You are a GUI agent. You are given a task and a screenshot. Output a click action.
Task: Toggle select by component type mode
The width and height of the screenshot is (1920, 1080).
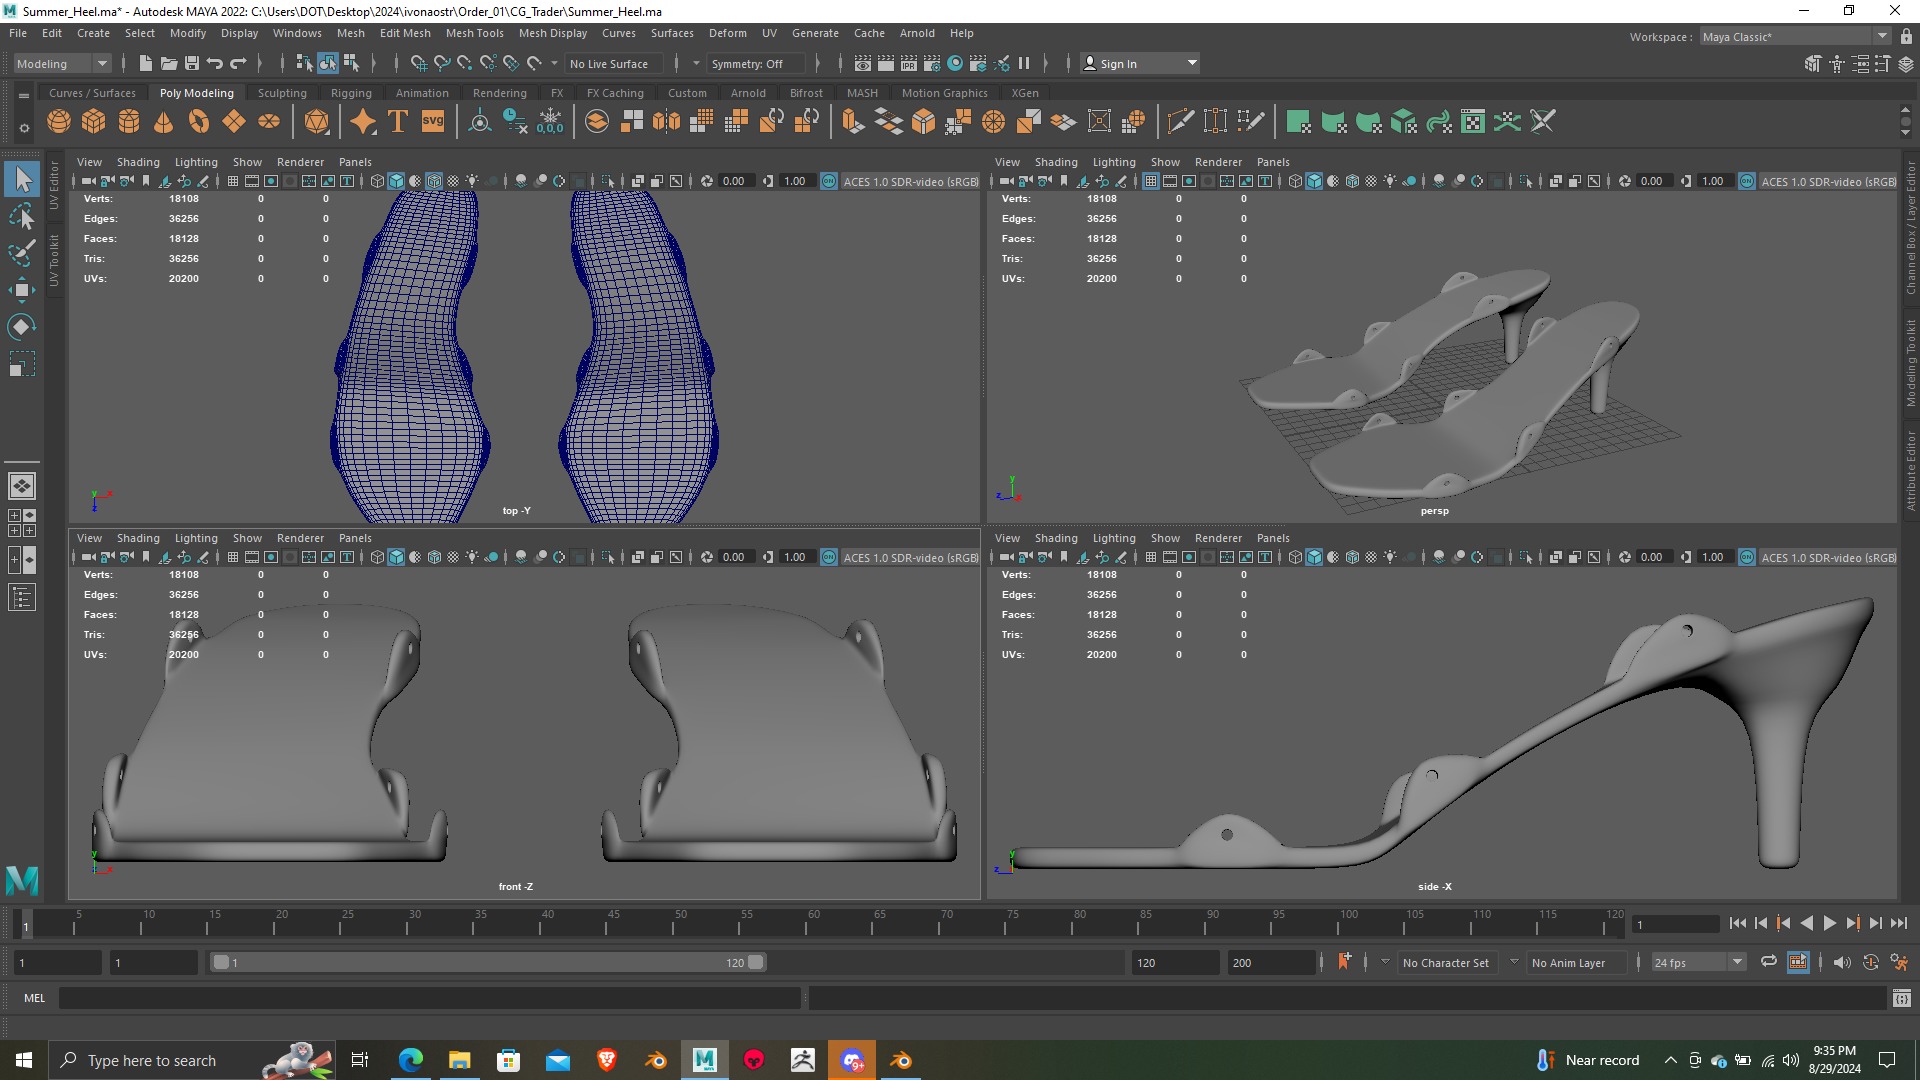(x=351, y=63)
